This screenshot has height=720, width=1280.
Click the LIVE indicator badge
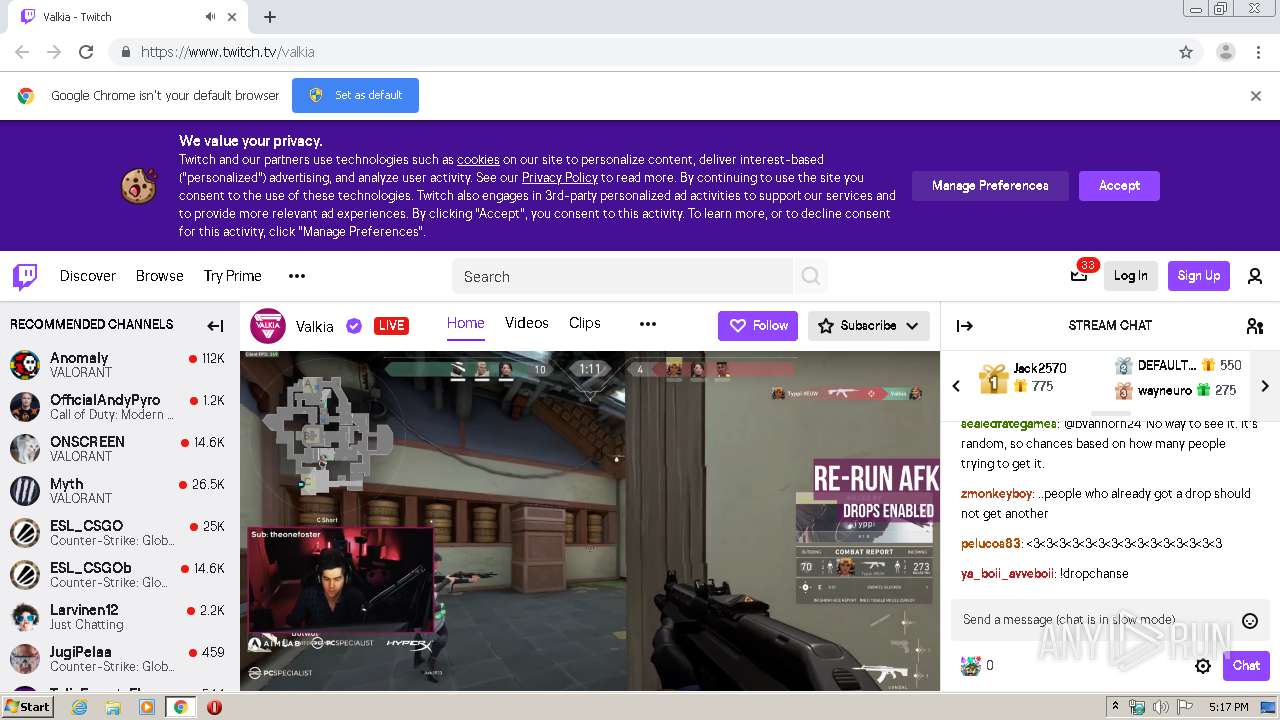click(391, 326)
